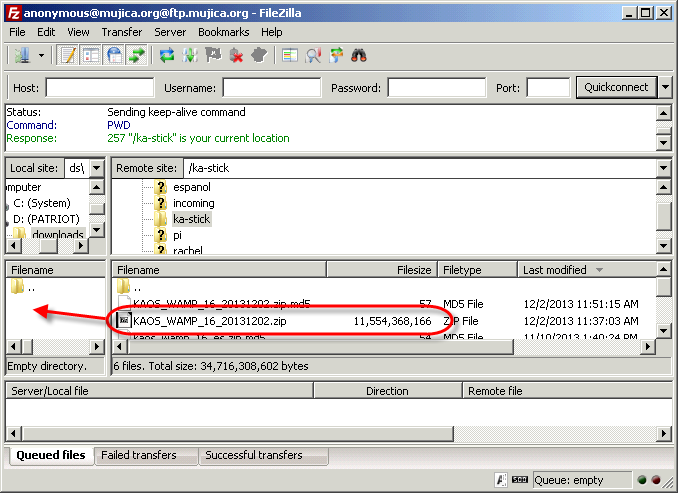The height and width of the screenshot is (493, 678).
Task: Select KAOS_WAMP_16_20131202.zip.md5 file
Action: click(x=222, y=304)
